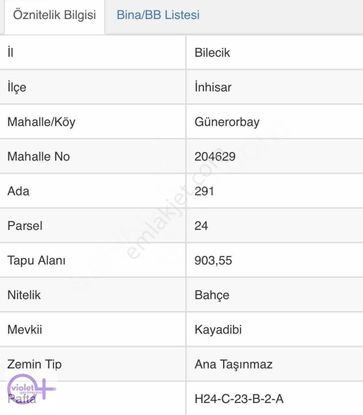Click the Mevkii row label
Viewport: 363px width, 415px height.
tap(25, 330)
